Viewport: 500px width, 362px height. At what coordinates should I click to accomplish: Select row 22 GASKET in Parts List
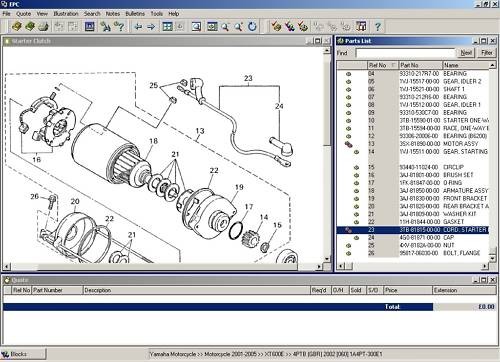click(x=413, y=222)
